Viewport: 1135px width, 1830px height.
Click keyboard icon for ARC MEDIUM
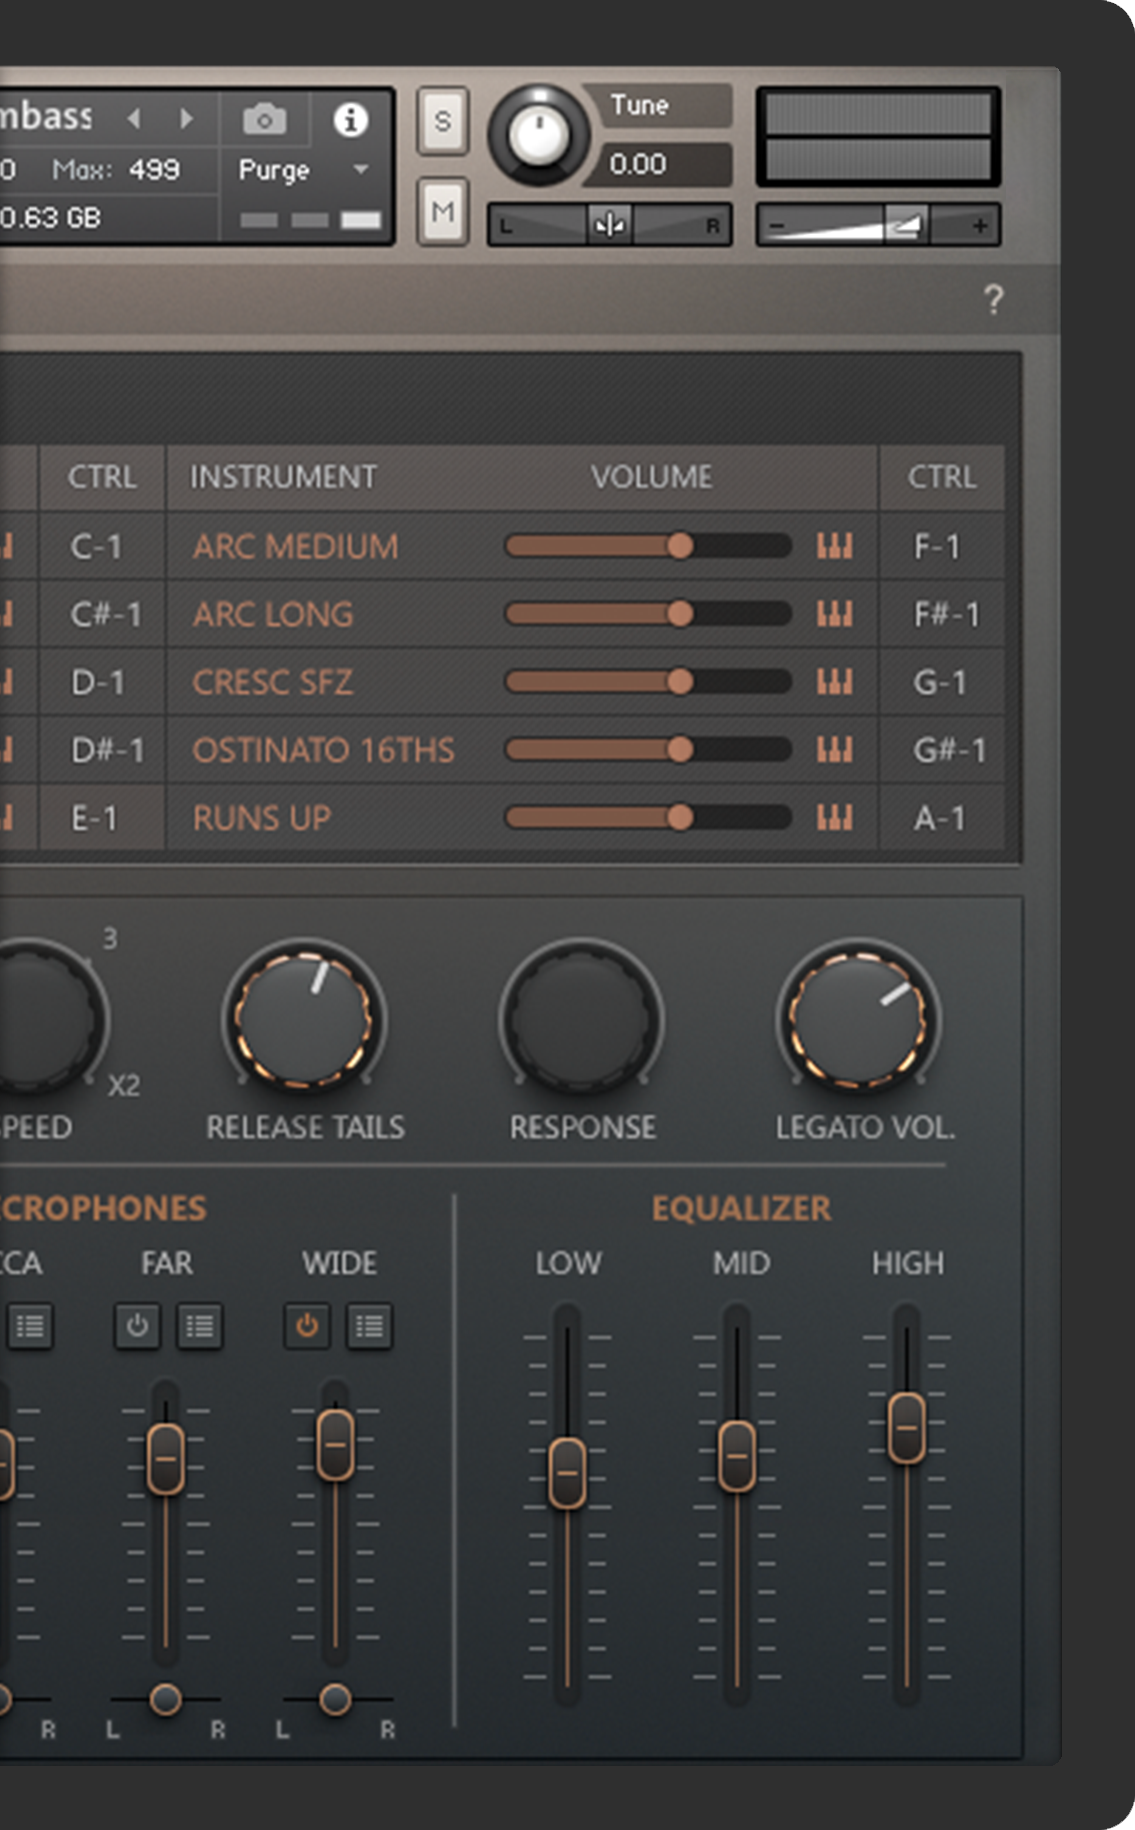pyautogui.click(x=834, y=546)
